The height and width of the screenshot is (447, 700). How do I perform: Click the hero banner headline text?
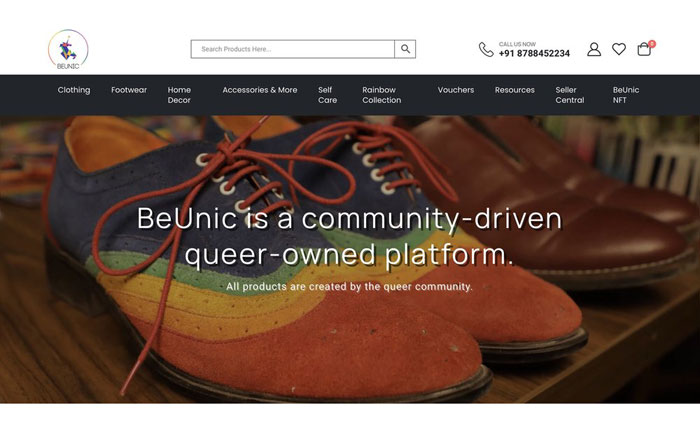350,237
